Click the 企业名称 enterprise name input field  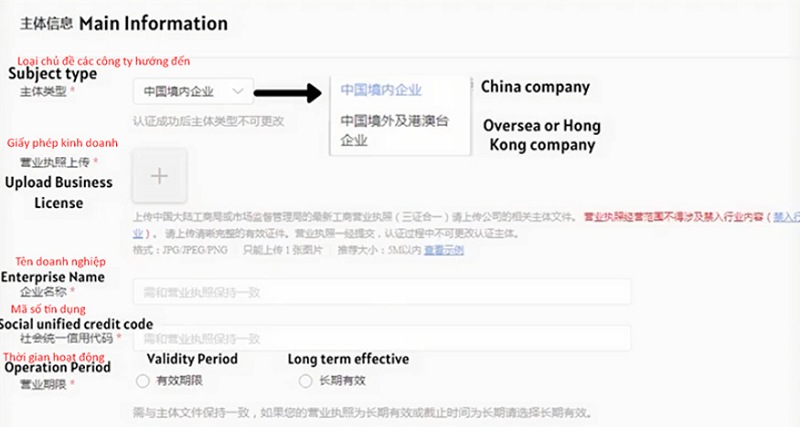381,291
